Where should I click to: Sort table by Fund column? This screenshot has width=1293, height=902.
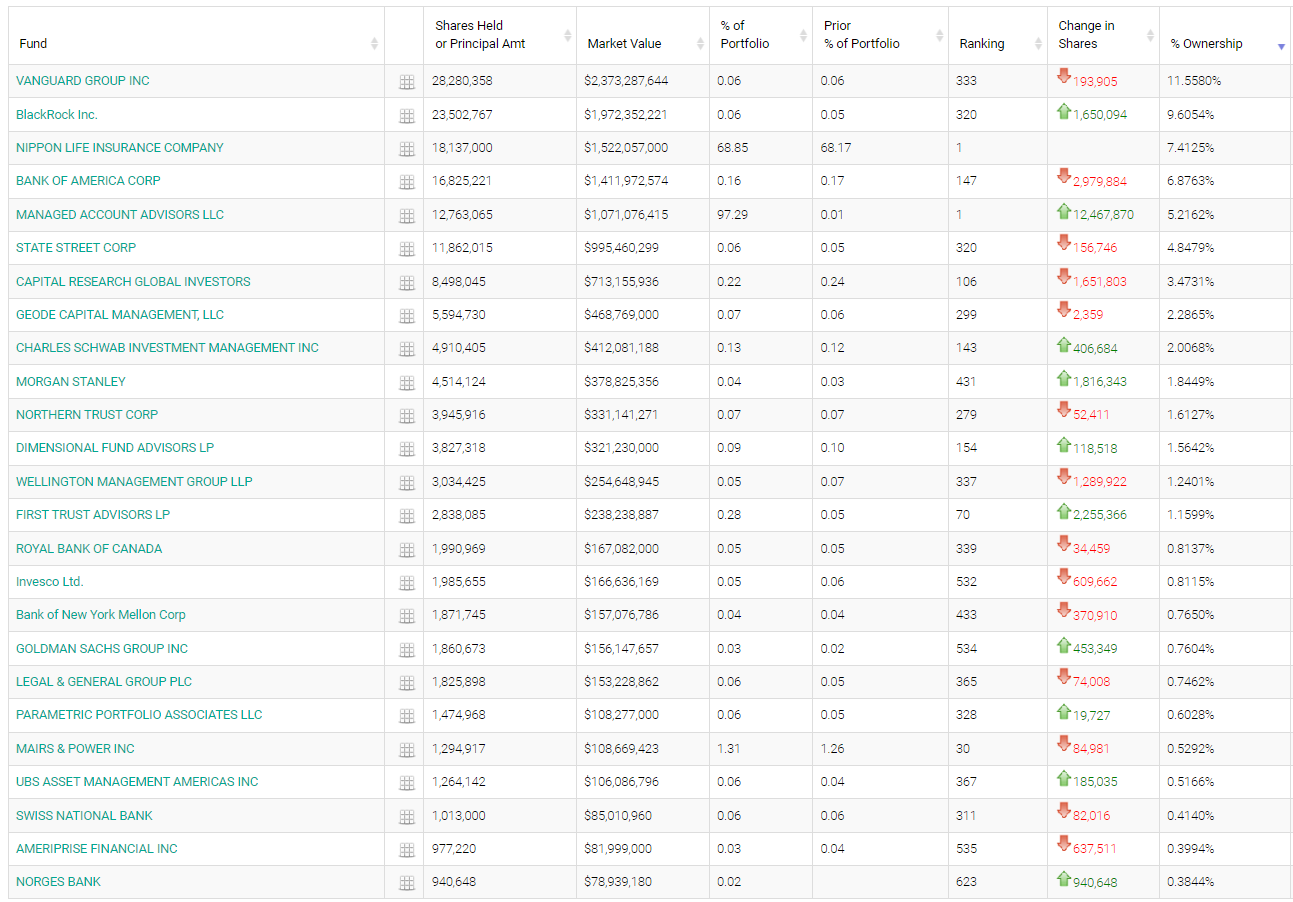pos(198,36)
